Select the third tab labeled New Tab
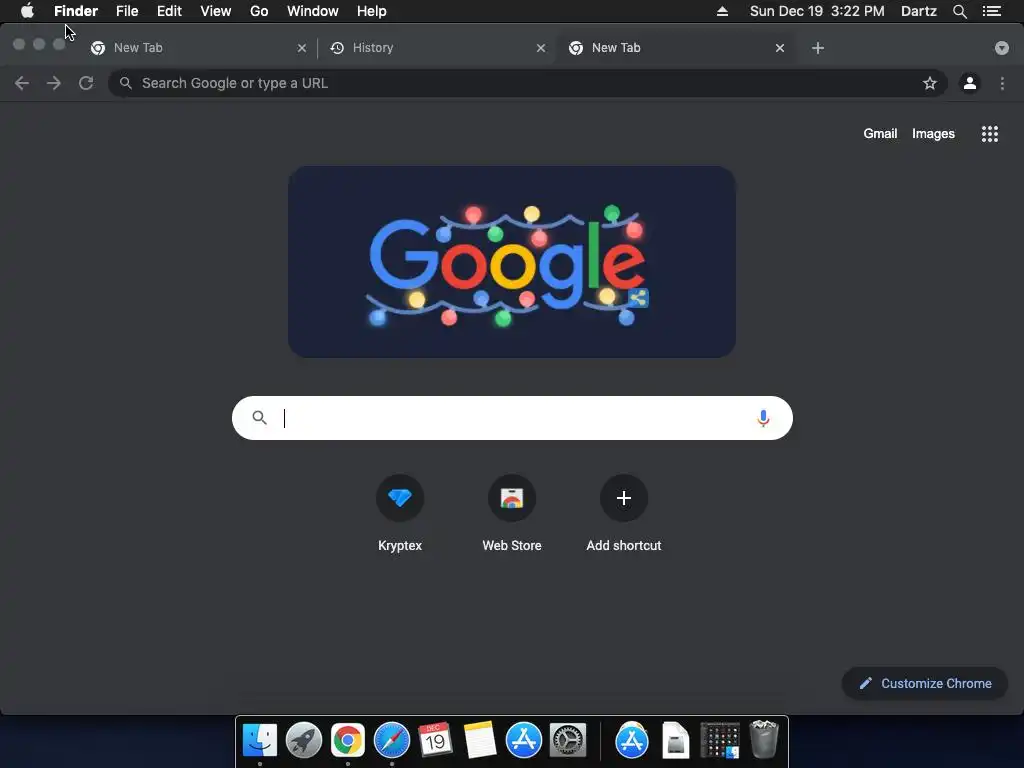The height and width of the screenshot is (768, 1024). point(676,48)
